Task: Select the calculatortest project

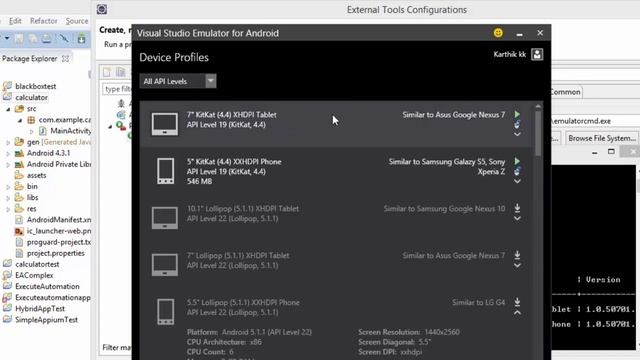Action: [x=37, y=264]
